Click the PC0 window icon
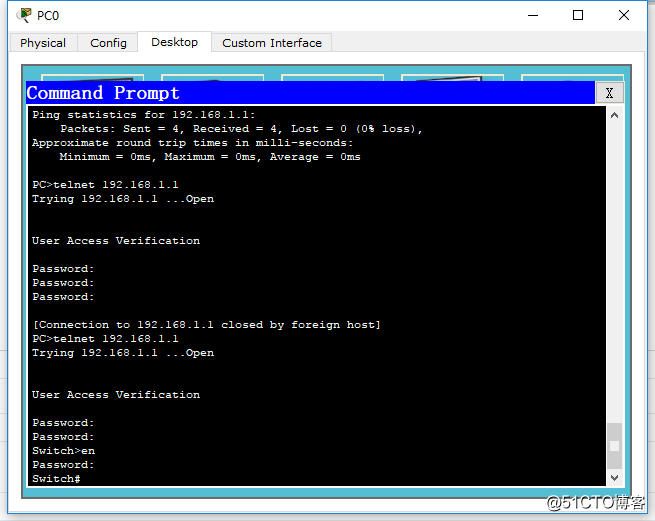The width and height of the screenshot is (655, 521). point(24,15)
